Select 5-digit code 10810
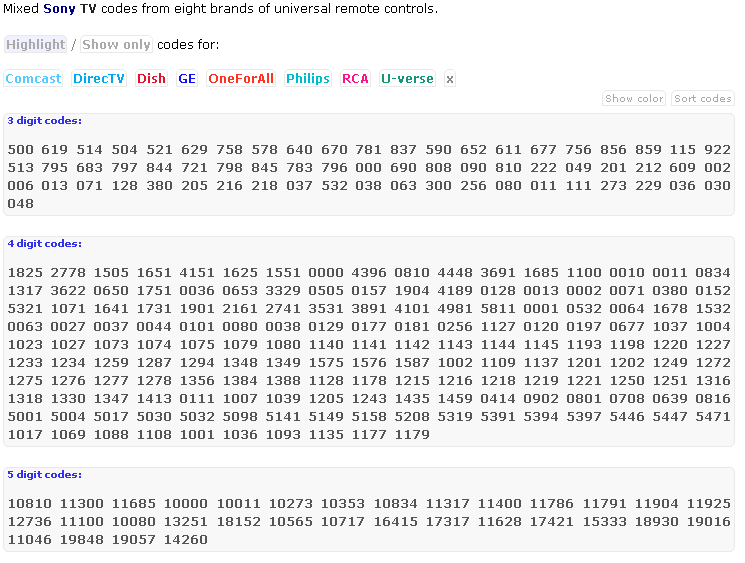Viewport: 745px width, 563px height. [29, 504]
